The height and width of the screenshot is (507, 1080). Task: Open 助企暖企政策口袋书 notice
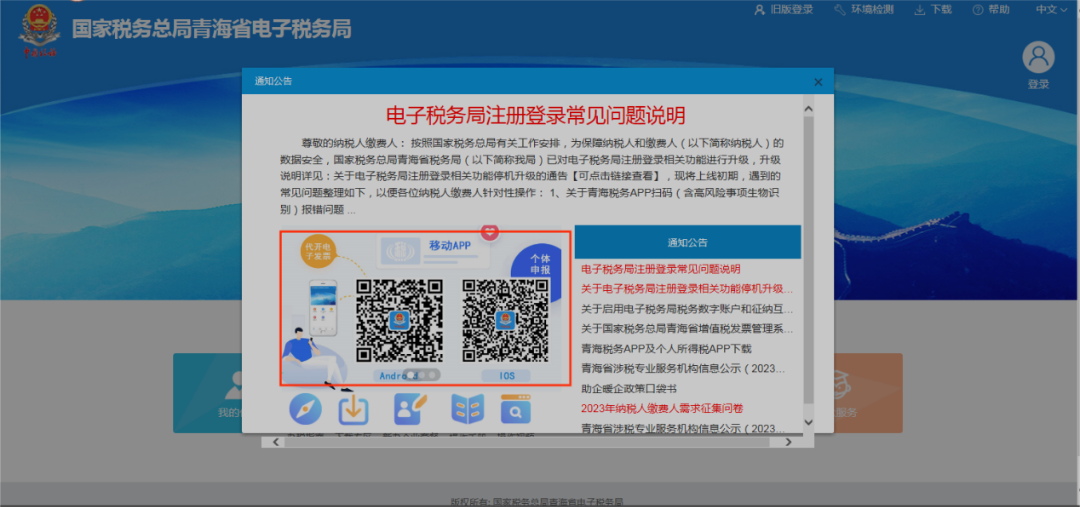(x=629, y=389)
